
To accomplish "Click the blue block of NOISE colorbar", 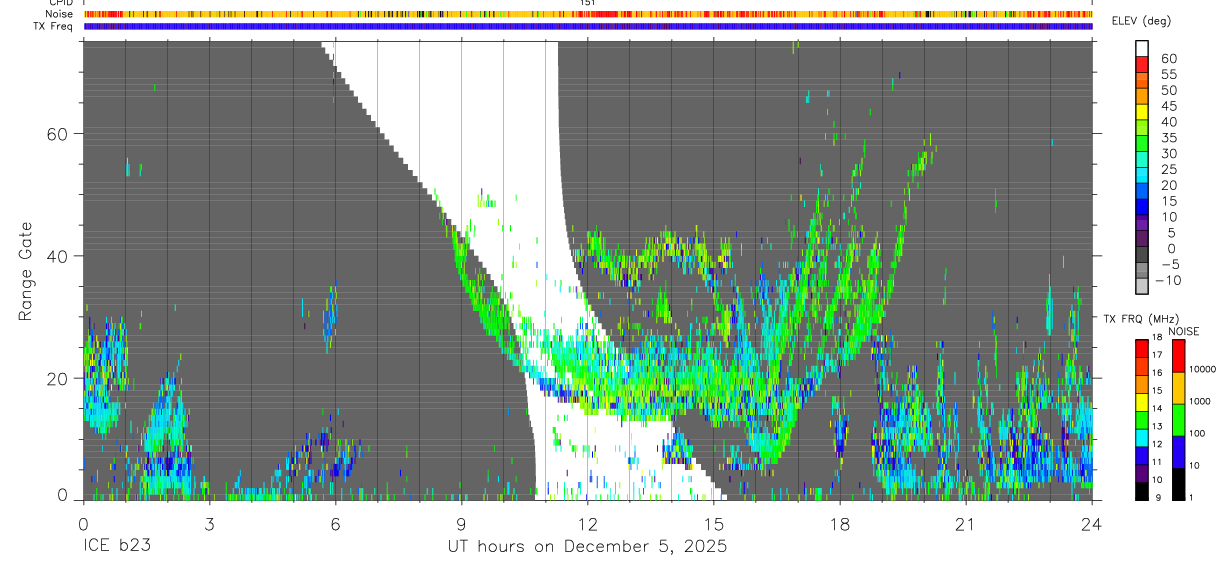I will [1179, 452].
